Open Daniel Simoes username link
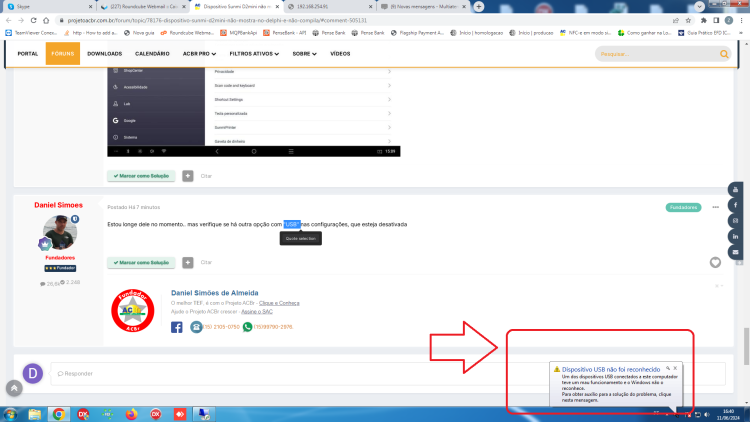The width and height of the screenshot is (750, 422). [58, 205]
